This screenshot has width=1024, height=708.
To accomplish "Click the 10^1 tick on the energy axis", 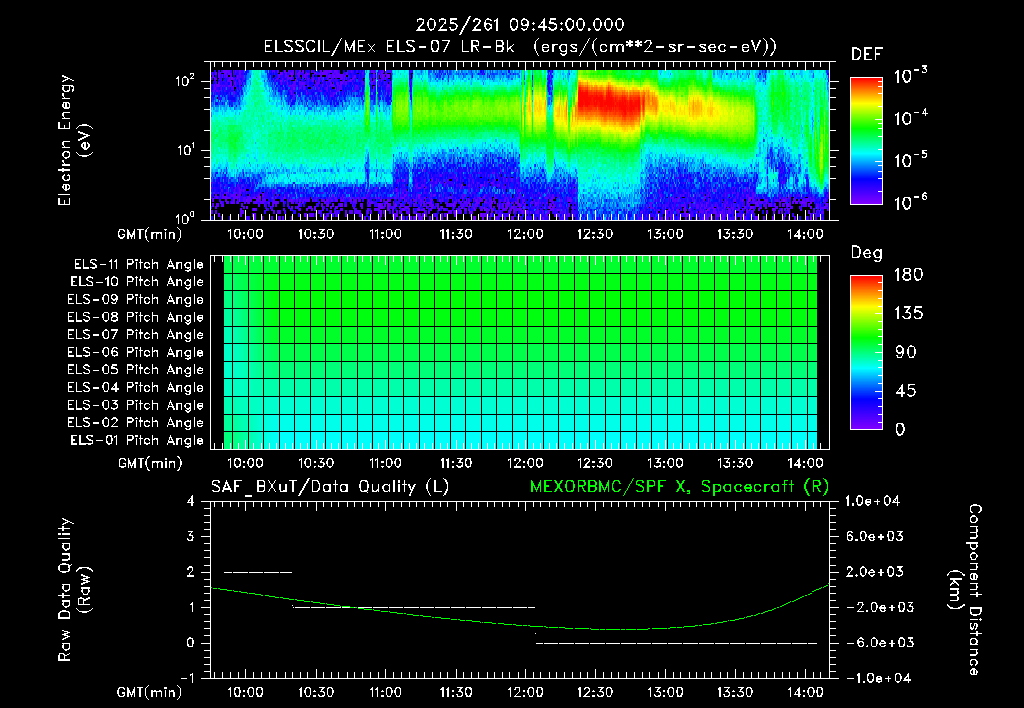I will click(185, 150).
